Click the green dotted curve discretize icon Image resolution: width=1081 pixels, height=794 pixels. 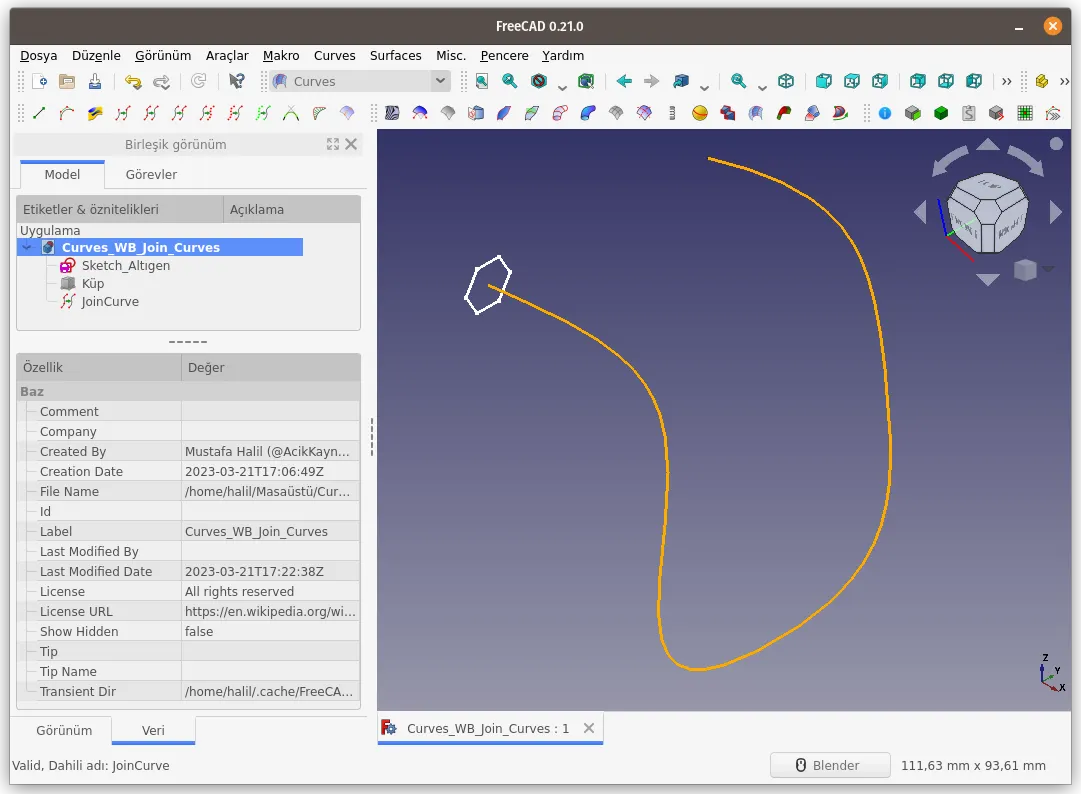click(263, 113)
